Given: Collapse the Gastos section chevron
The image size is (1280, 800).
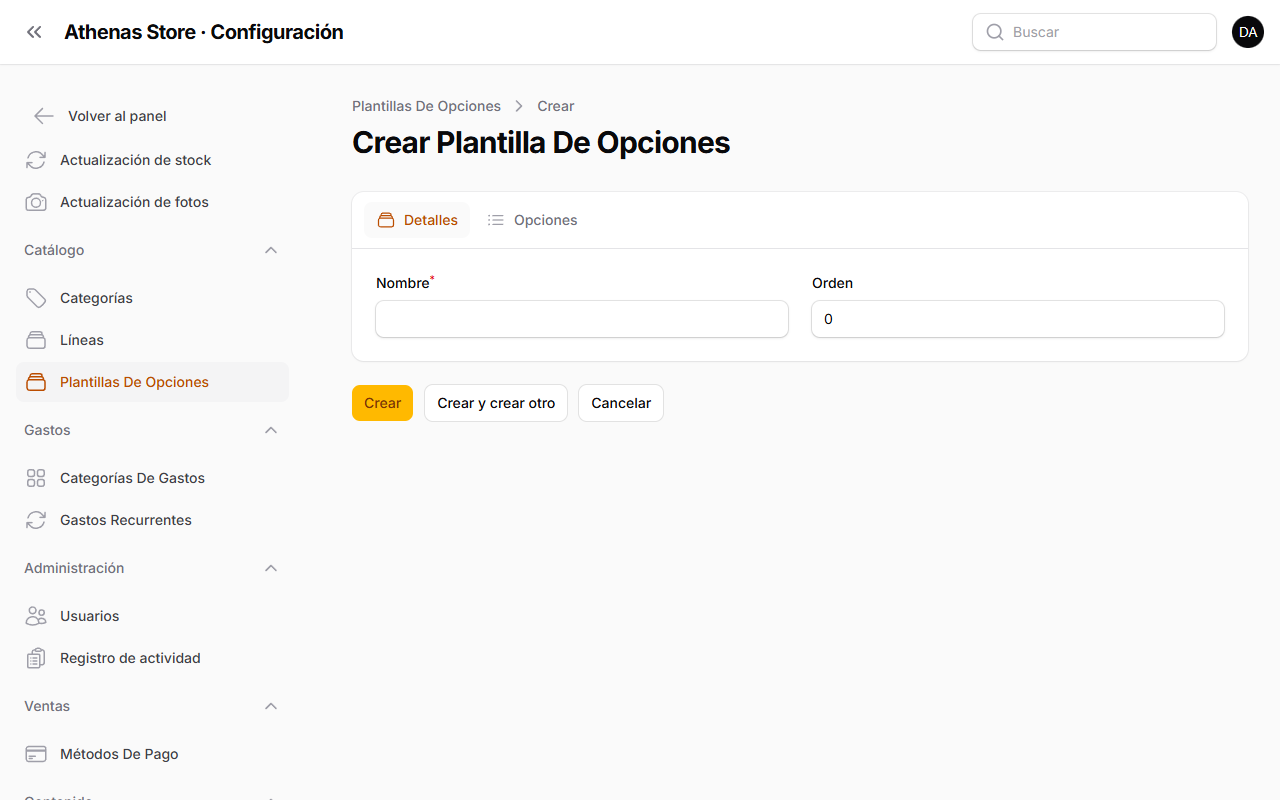Looking at the screenshot, I should pos(271,430).
